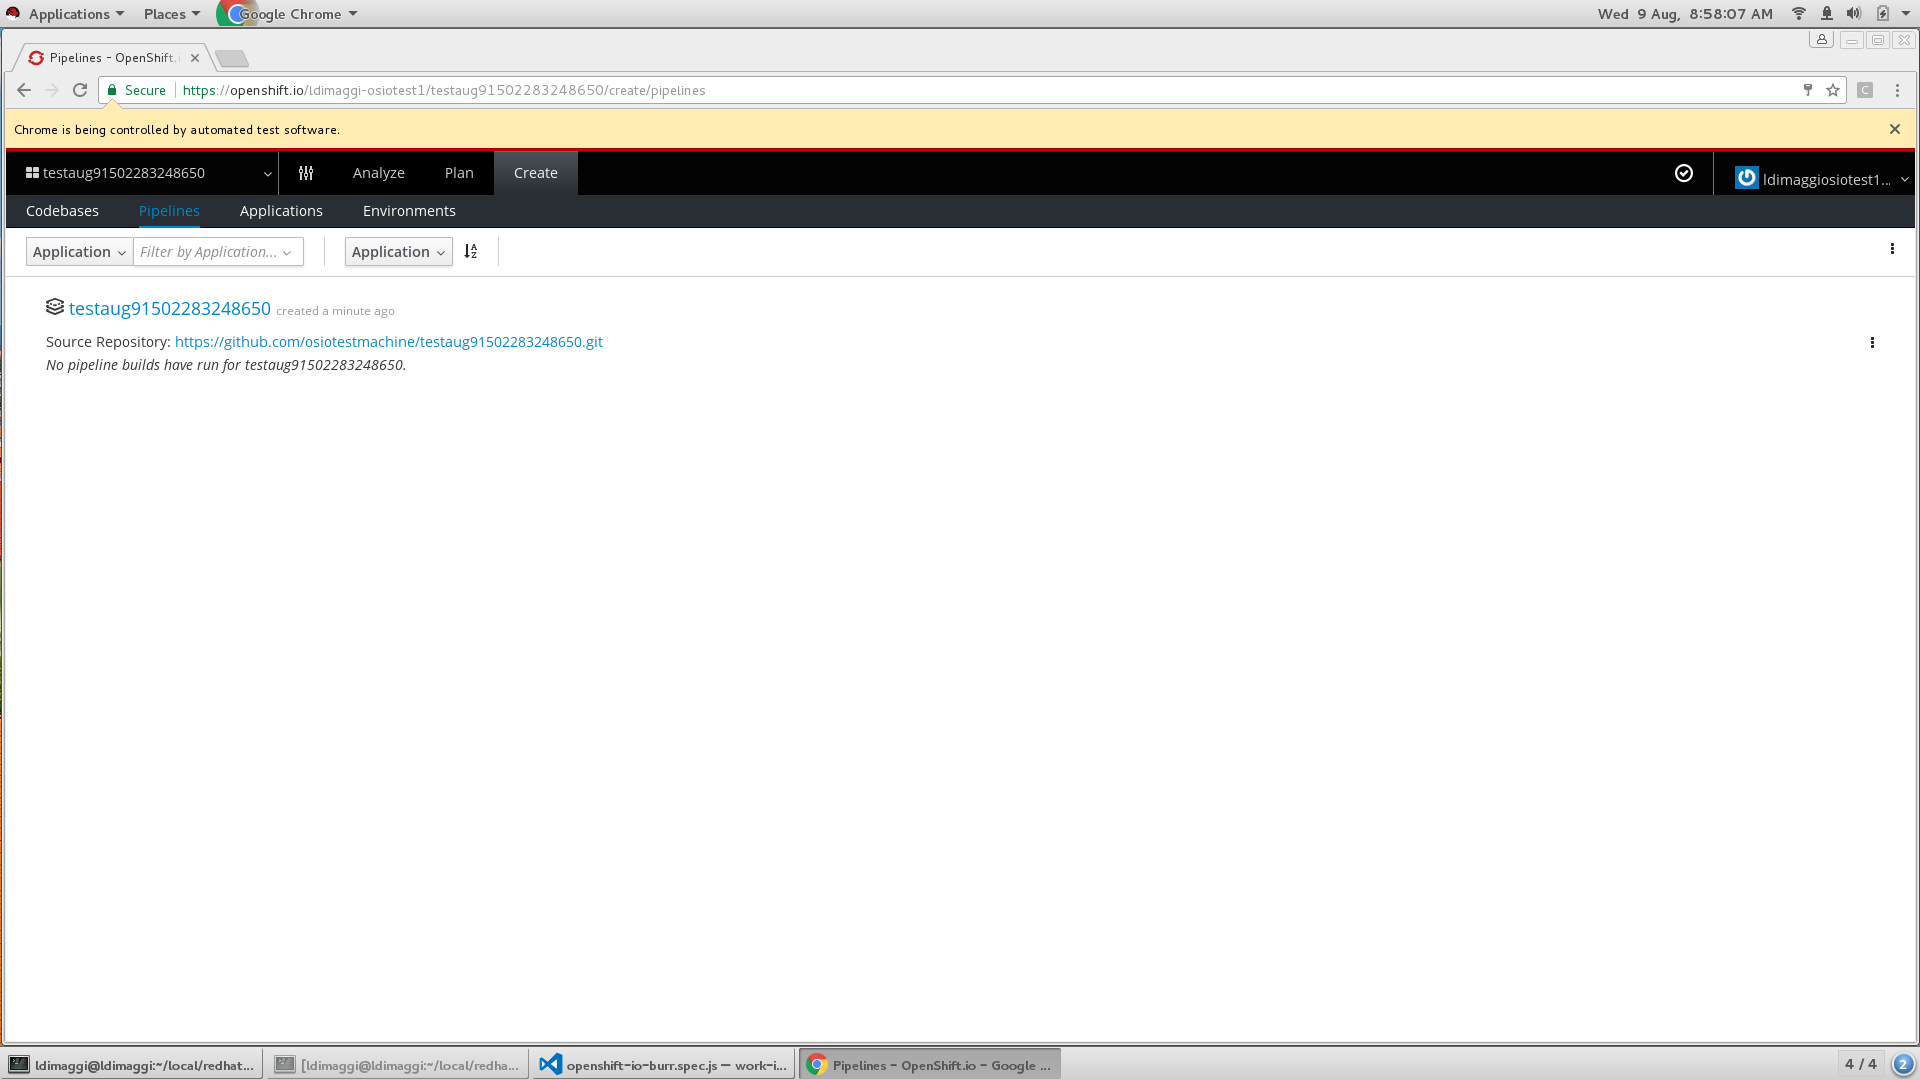Expand the testaug91502283248650 space switcher dropdown
Viewport: 1920px width, 1080px height.
[267, 172]
